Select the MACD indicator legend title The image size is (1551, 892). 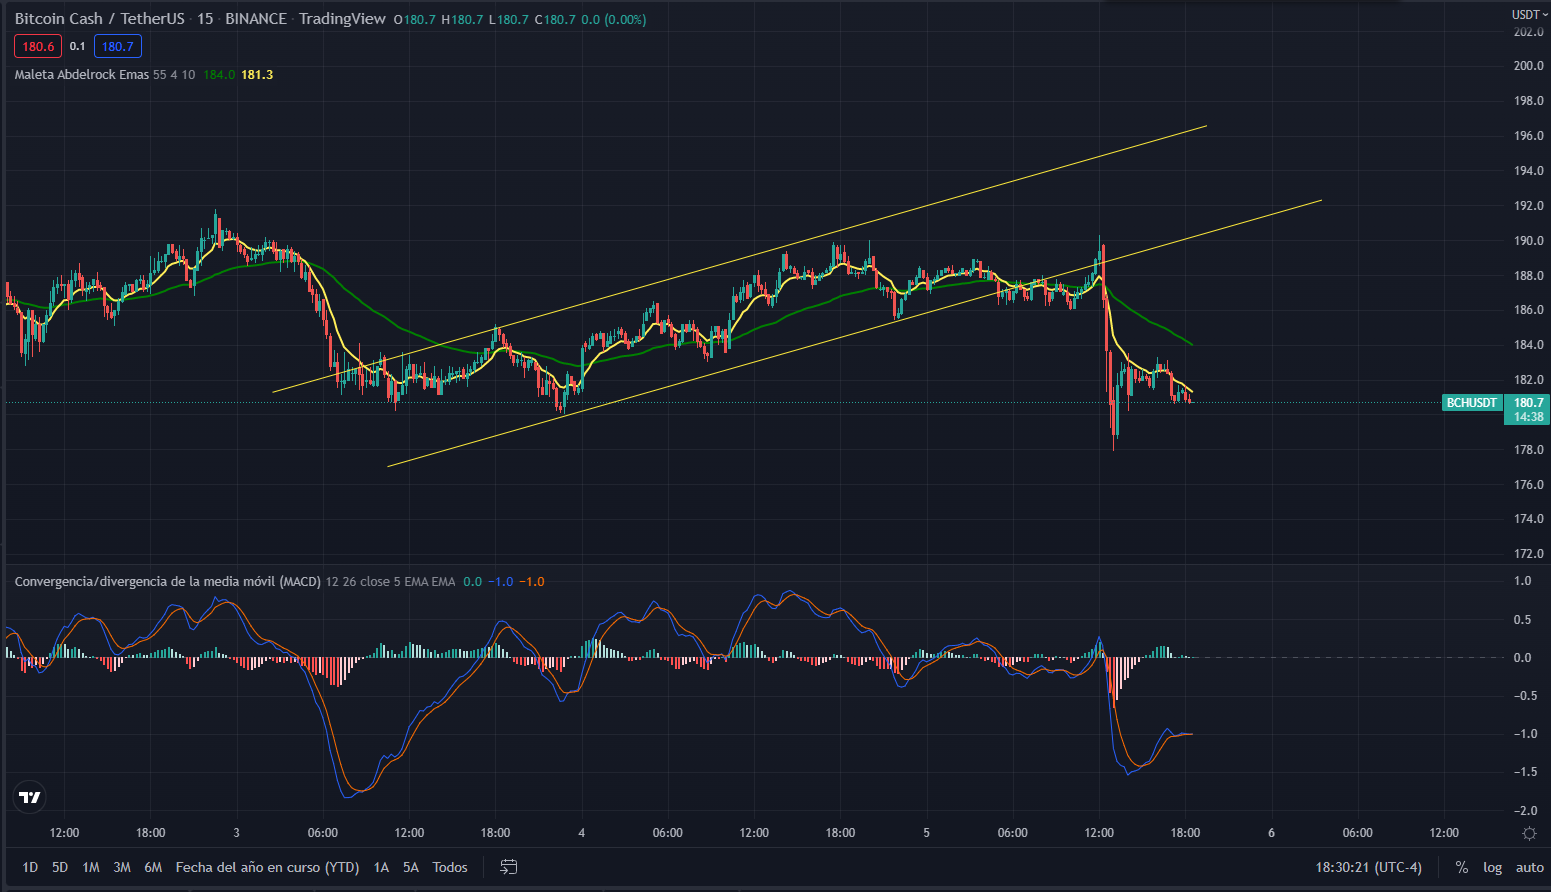(x=168, y=582)
